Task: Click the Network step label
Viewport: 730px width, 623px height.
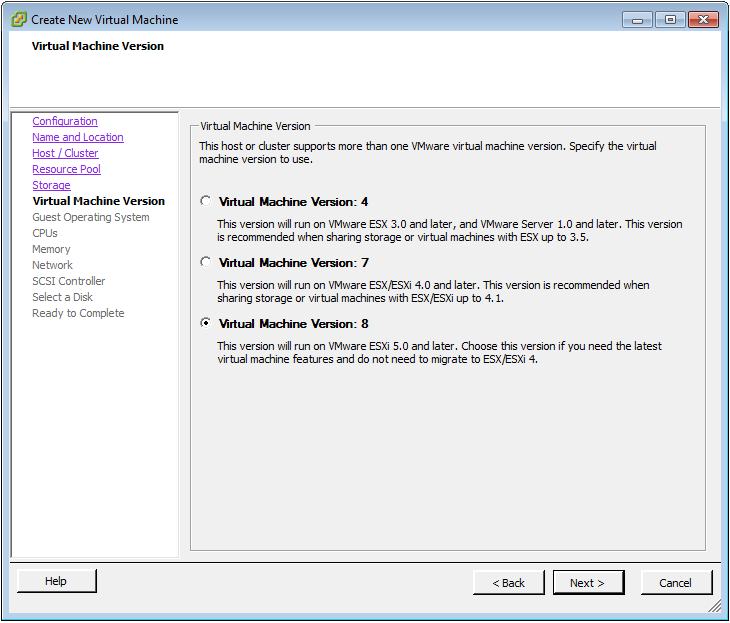Action: click(x=53, y=265)
